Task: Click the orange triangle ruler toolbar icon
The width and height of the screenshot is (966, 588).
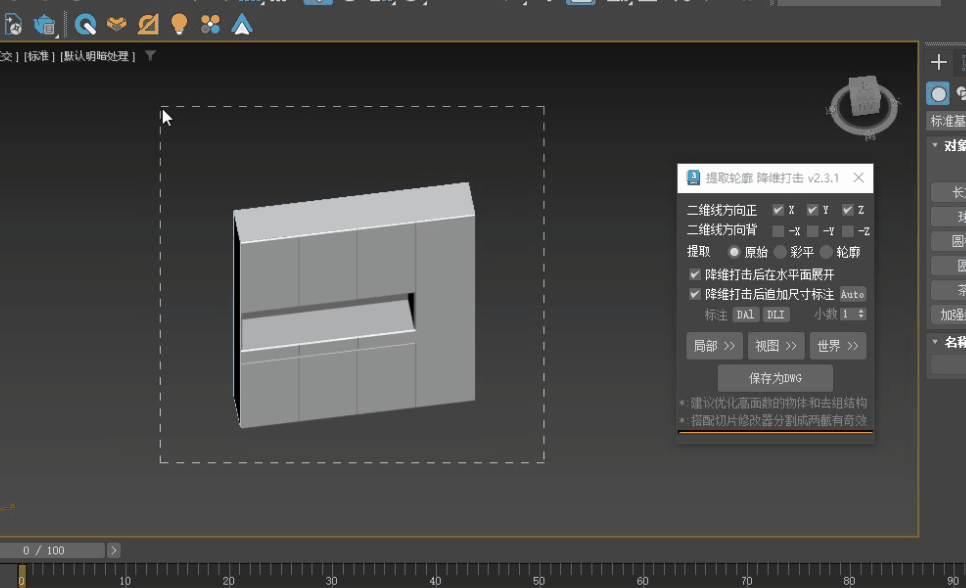Action: [x=148, y=25]
